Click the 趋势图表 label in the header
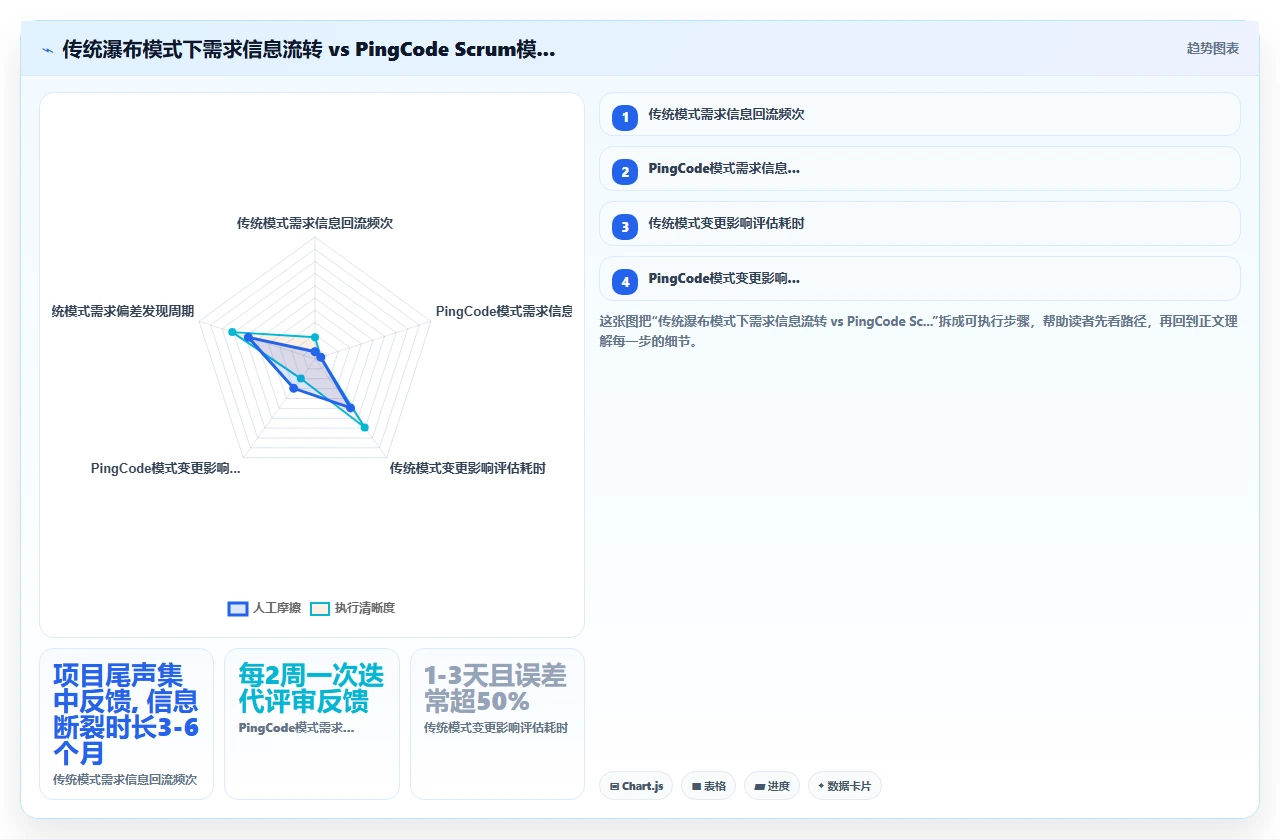This screenshot has width=1280, height=840. click(x=1212, y=48)
